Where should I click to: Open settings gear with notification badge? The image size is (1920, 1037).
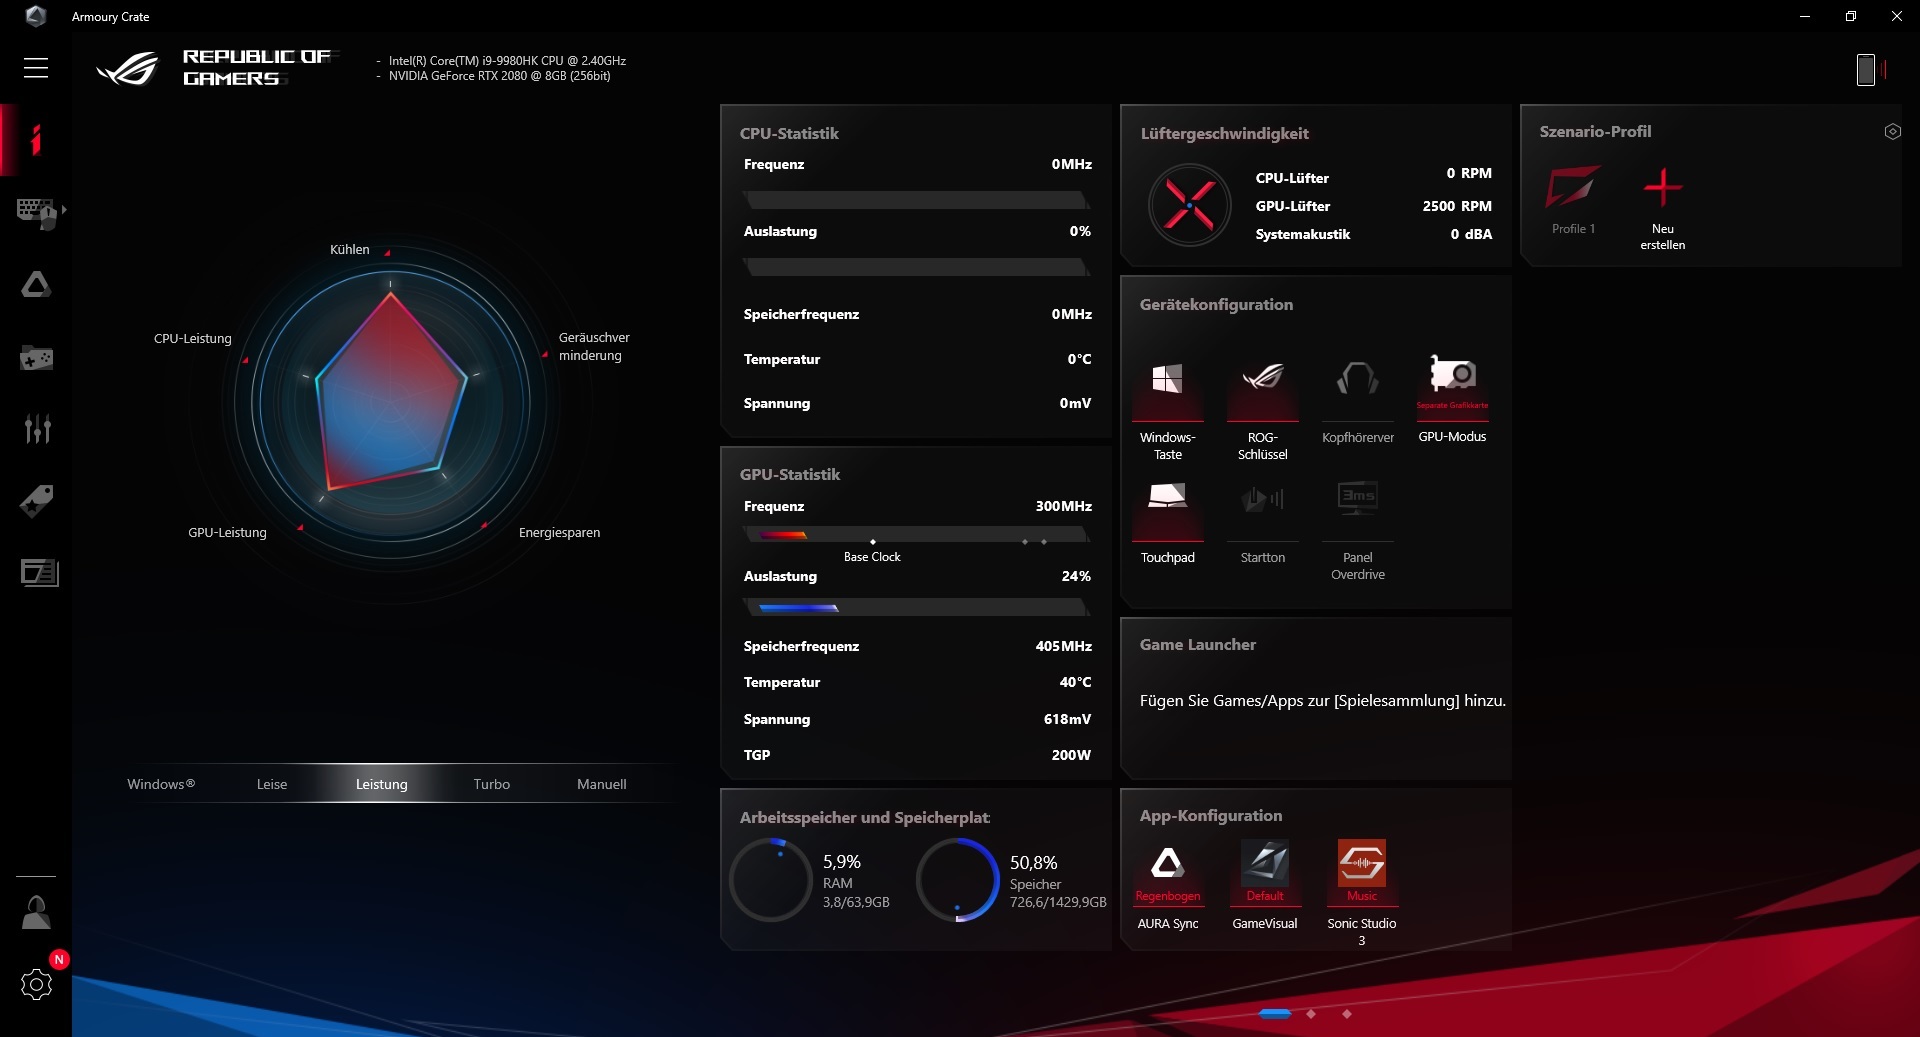pos(36,985)
